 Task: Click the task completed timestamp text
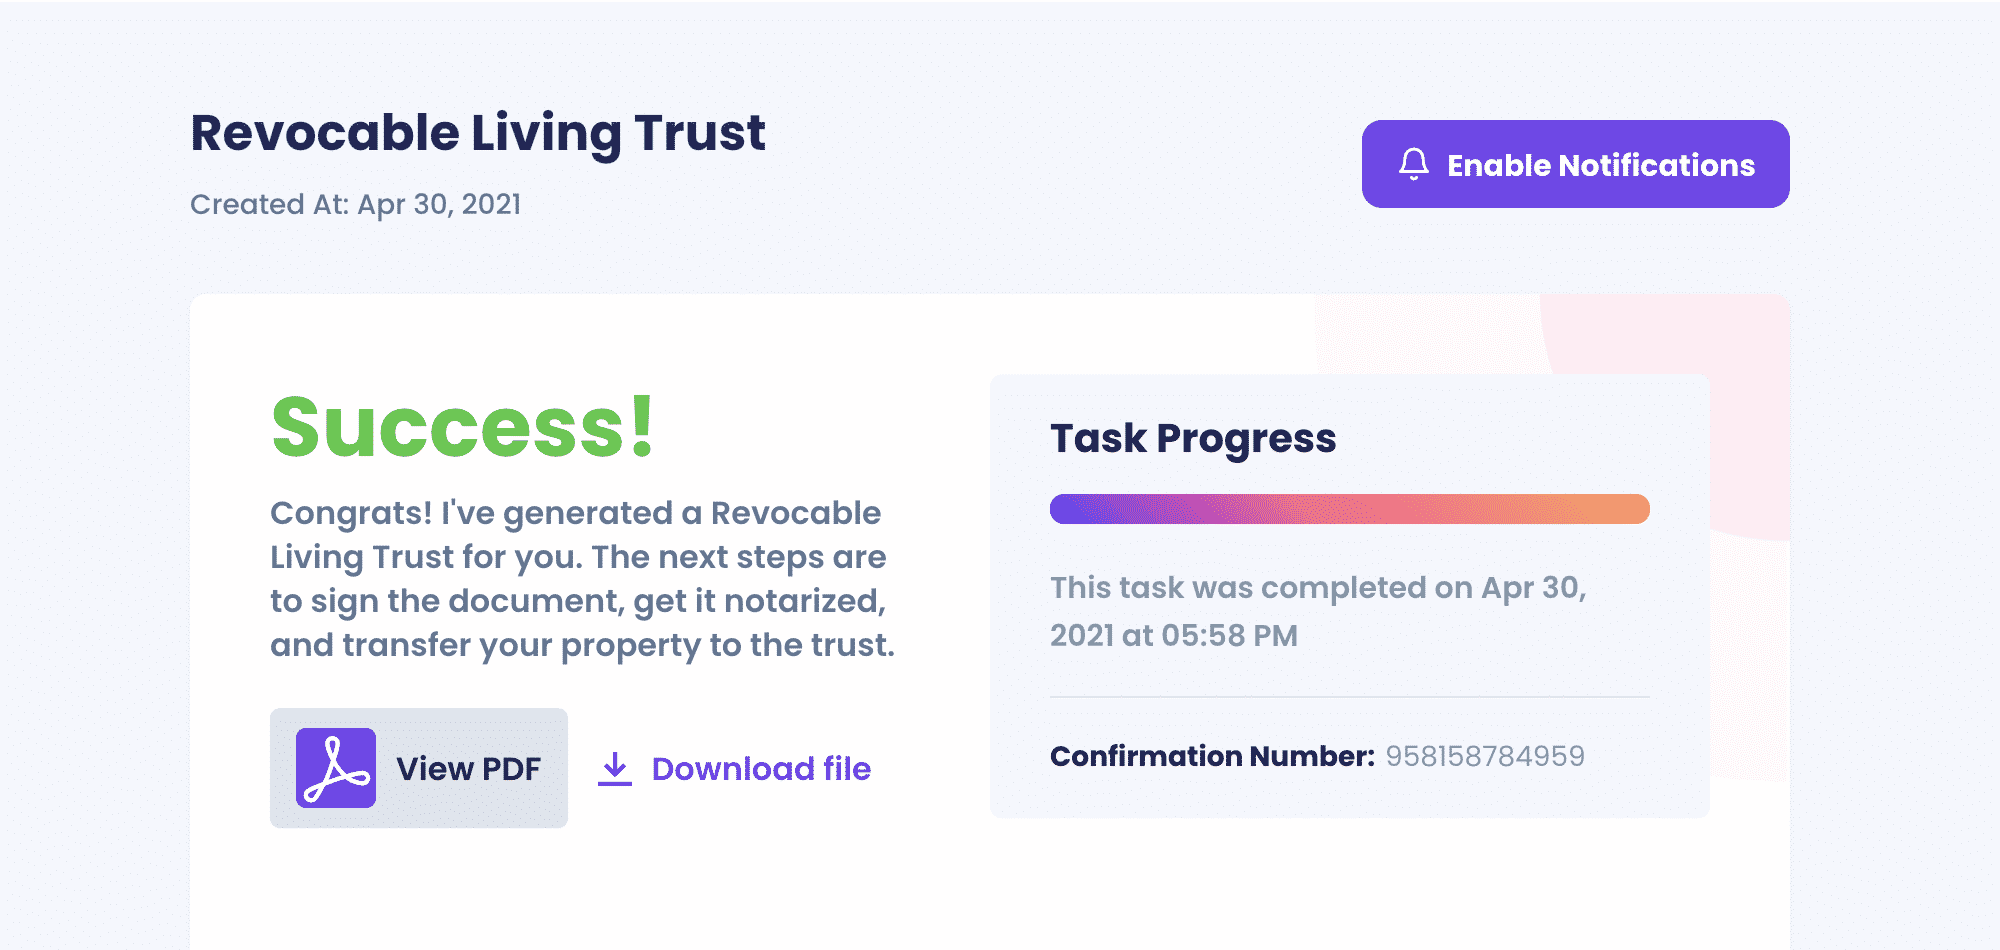click(1318, 611)
